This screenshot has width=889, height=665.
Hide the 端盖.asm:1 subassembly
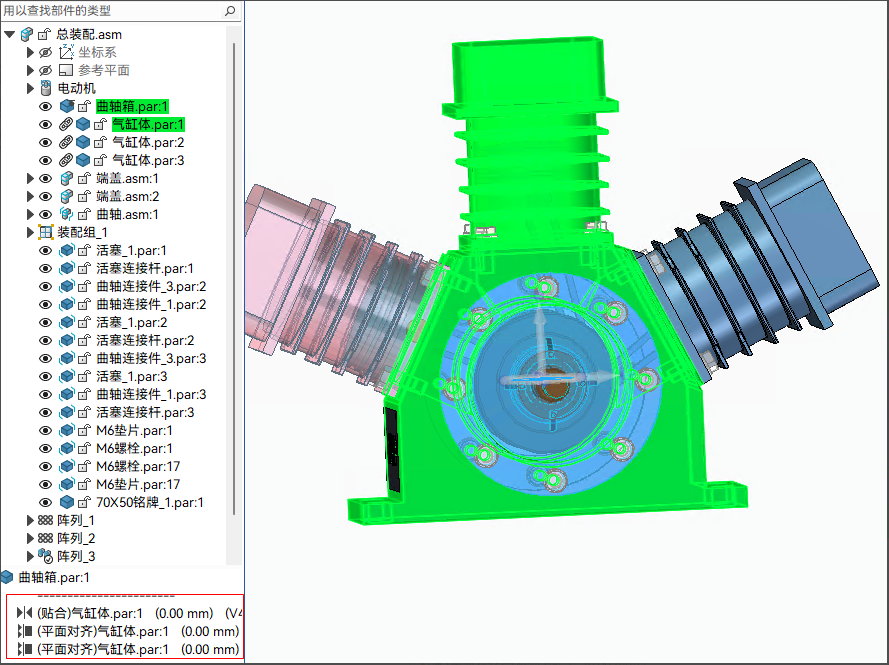[x=45, y=179]
